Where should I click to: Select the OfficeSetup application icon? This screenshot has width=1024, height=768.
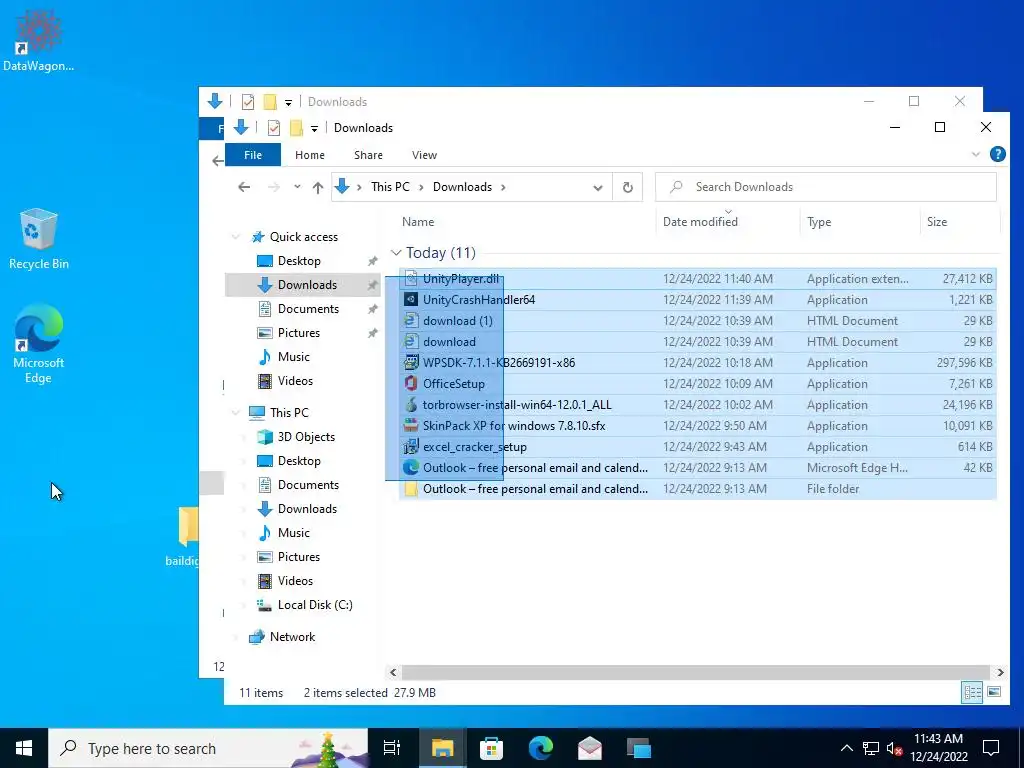[411, 383]
